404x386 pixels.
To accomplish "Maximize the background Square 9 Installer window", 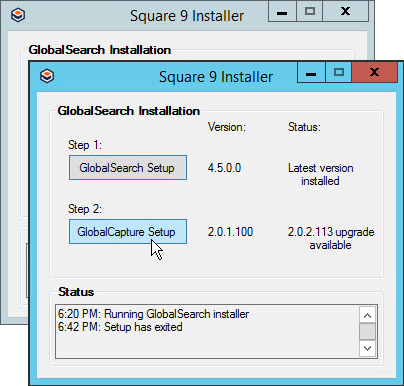I will coord(310,12).
